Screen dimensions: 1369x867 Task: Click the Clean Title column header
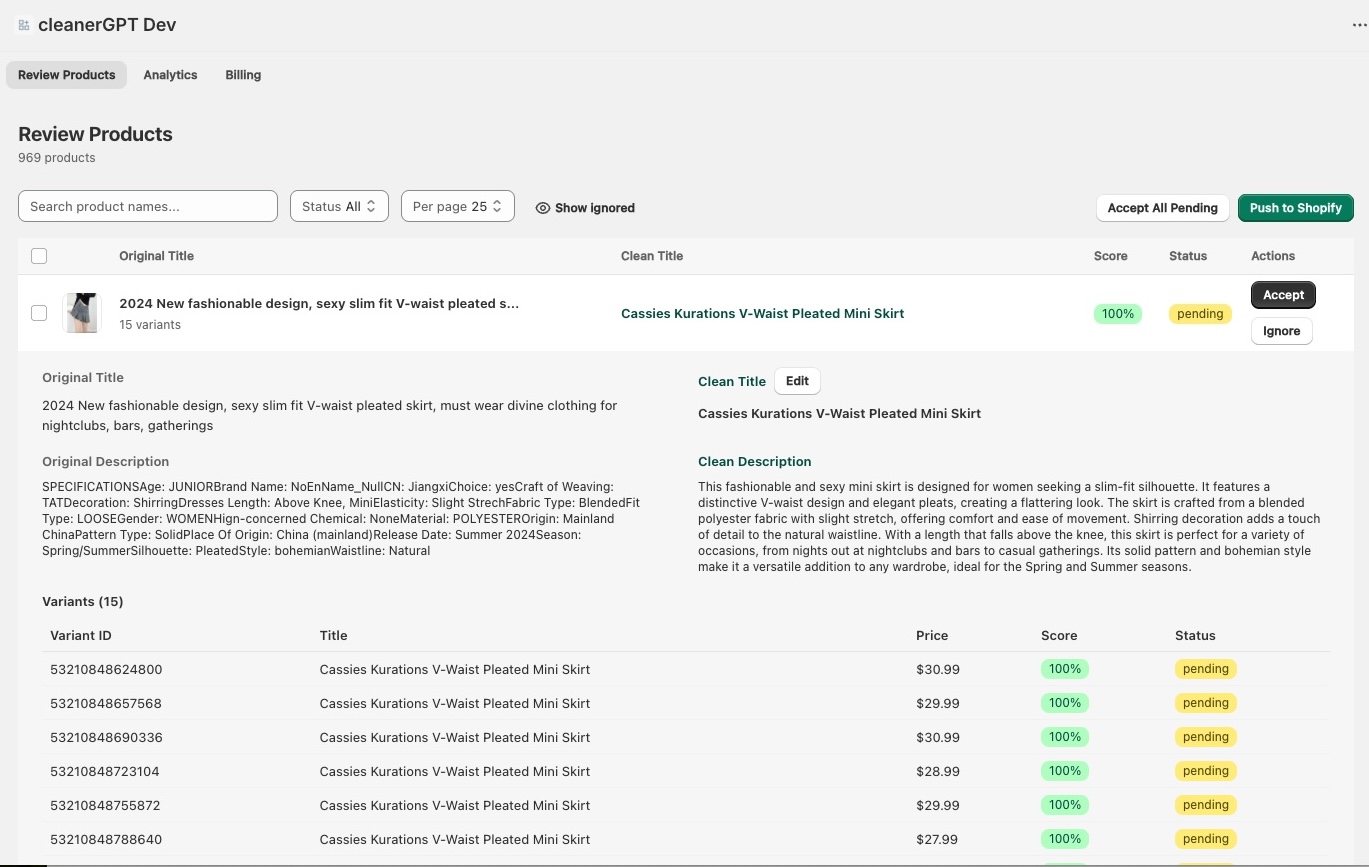pyautogui.click(x=652, y=256)
